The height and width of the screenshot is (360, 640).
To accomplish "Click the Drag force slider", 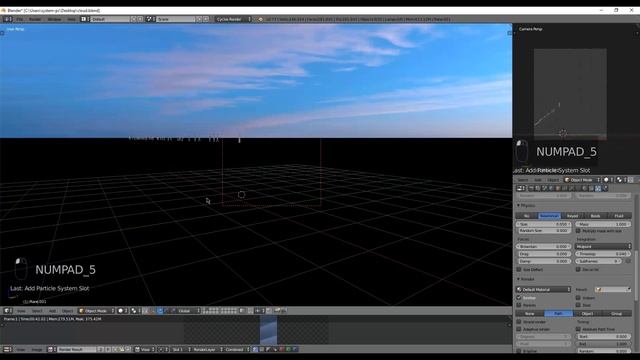I will (x=544, y=254).
